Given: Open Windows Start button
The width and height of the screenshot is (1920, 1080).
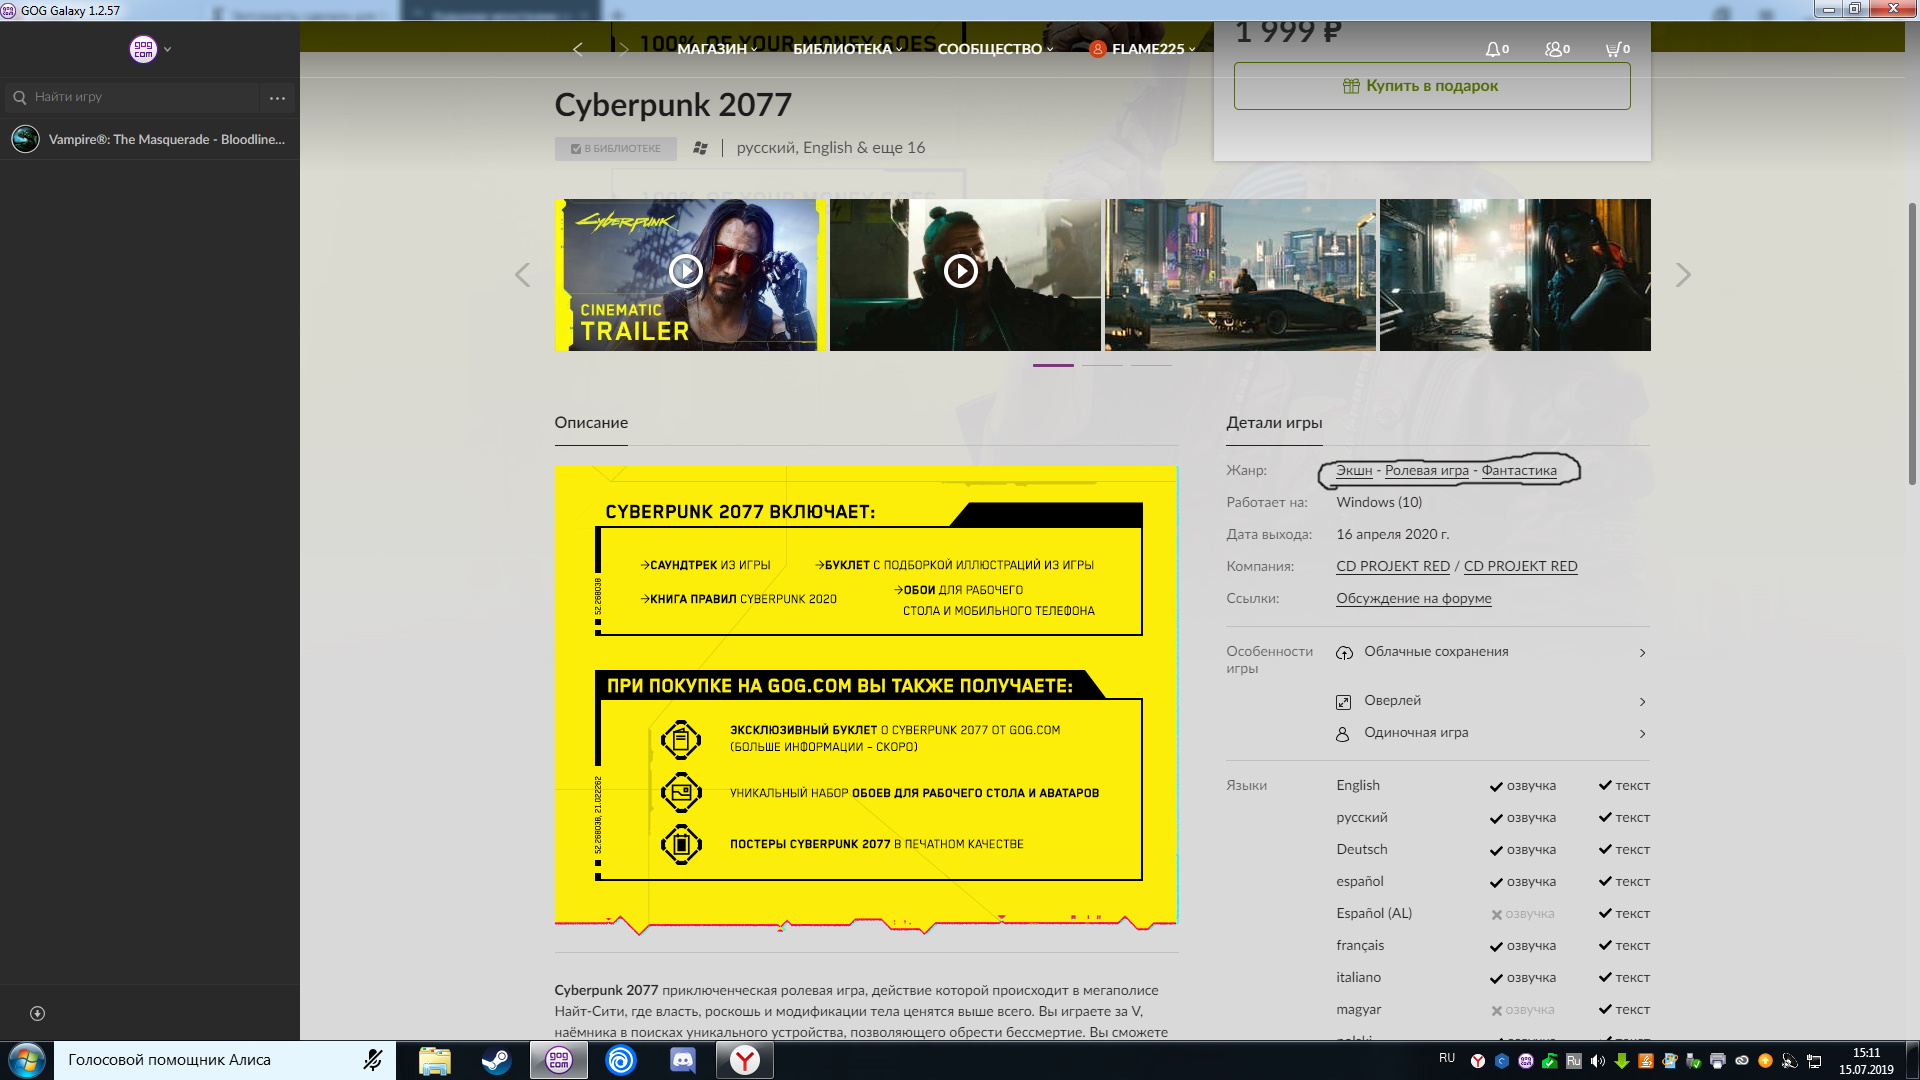Looking at the screenshot, I should point(27,1060).
